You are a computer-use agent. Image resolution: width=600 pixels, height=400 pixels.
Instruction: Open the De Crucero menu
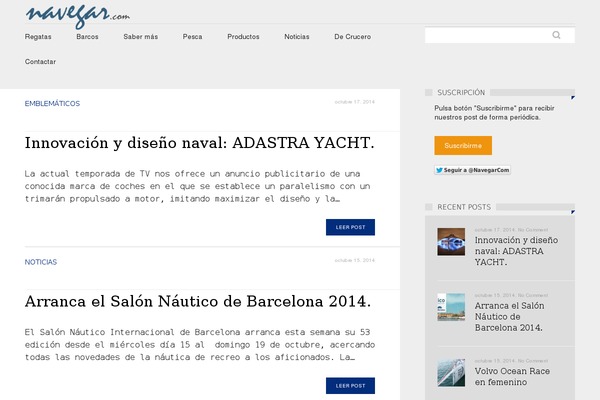[x=352, y=37]
